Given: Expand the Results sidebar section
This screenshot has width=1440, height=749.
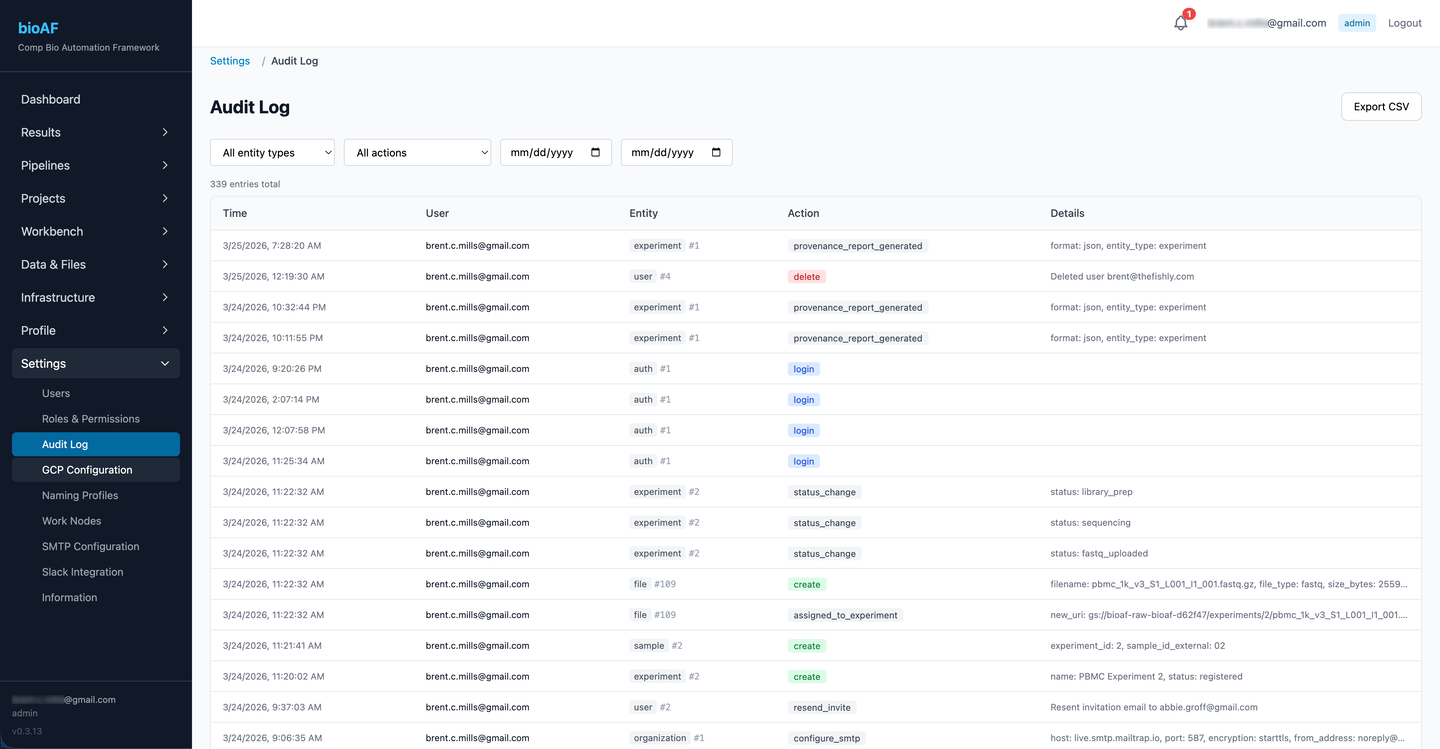Looking at the screenshot, I should click(x=96, y=132).
